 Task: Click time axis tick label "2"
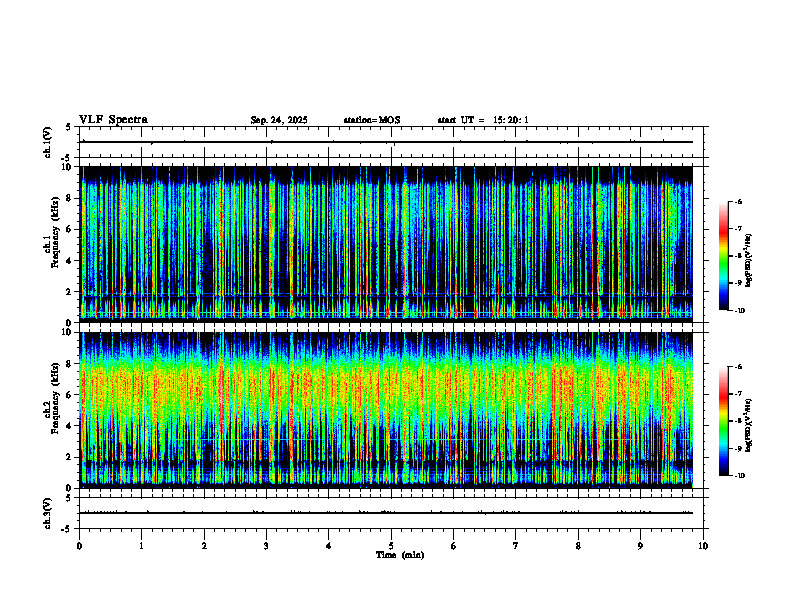click(x=204, y=546)
